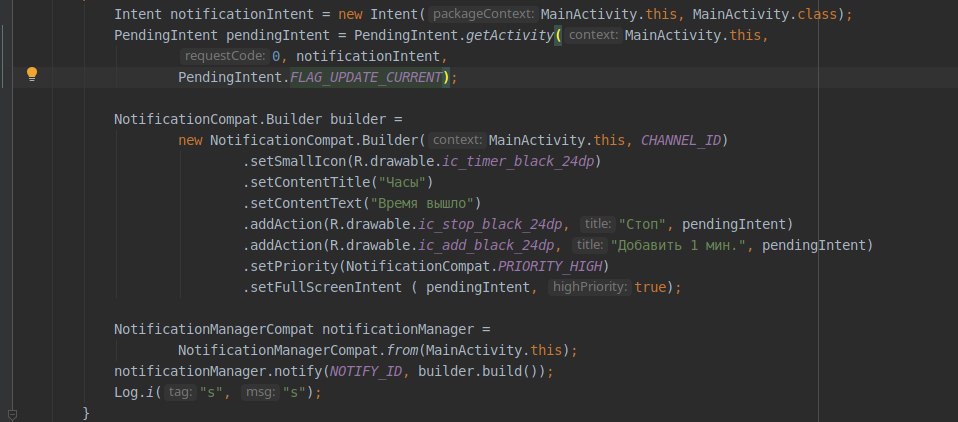Click the "Добавить 1 мин." string literal

[678, 246]
